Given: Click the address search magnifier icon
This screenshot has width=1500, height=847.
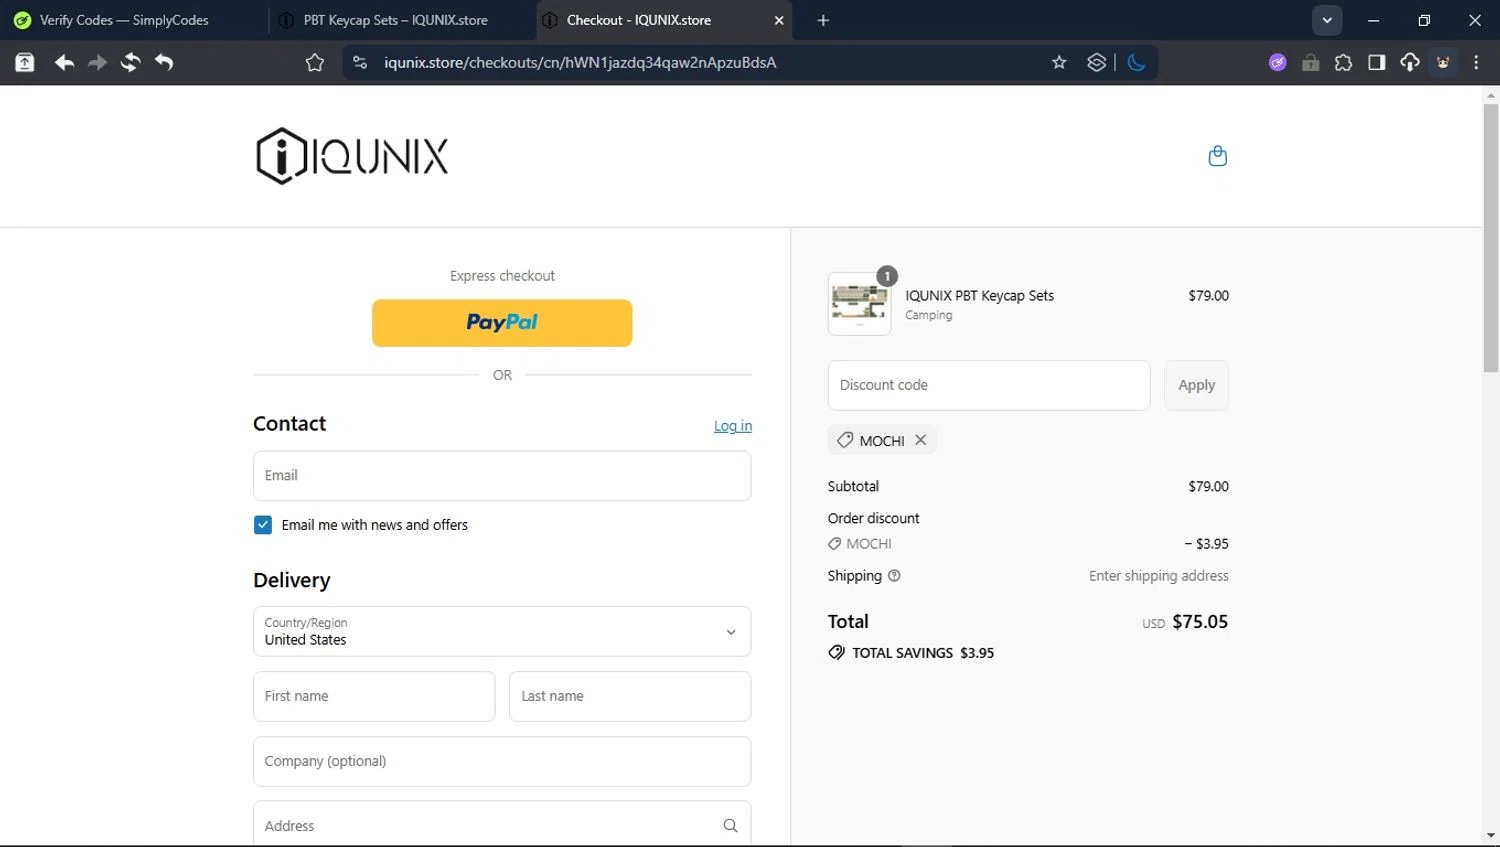Looking at the screenshot, I should (730, 826).
